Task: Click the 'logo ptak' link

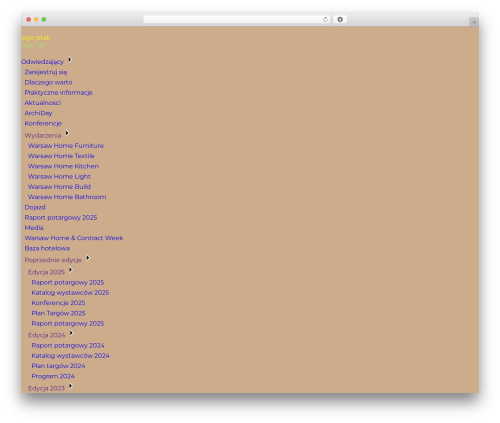Action: [36, 38]
